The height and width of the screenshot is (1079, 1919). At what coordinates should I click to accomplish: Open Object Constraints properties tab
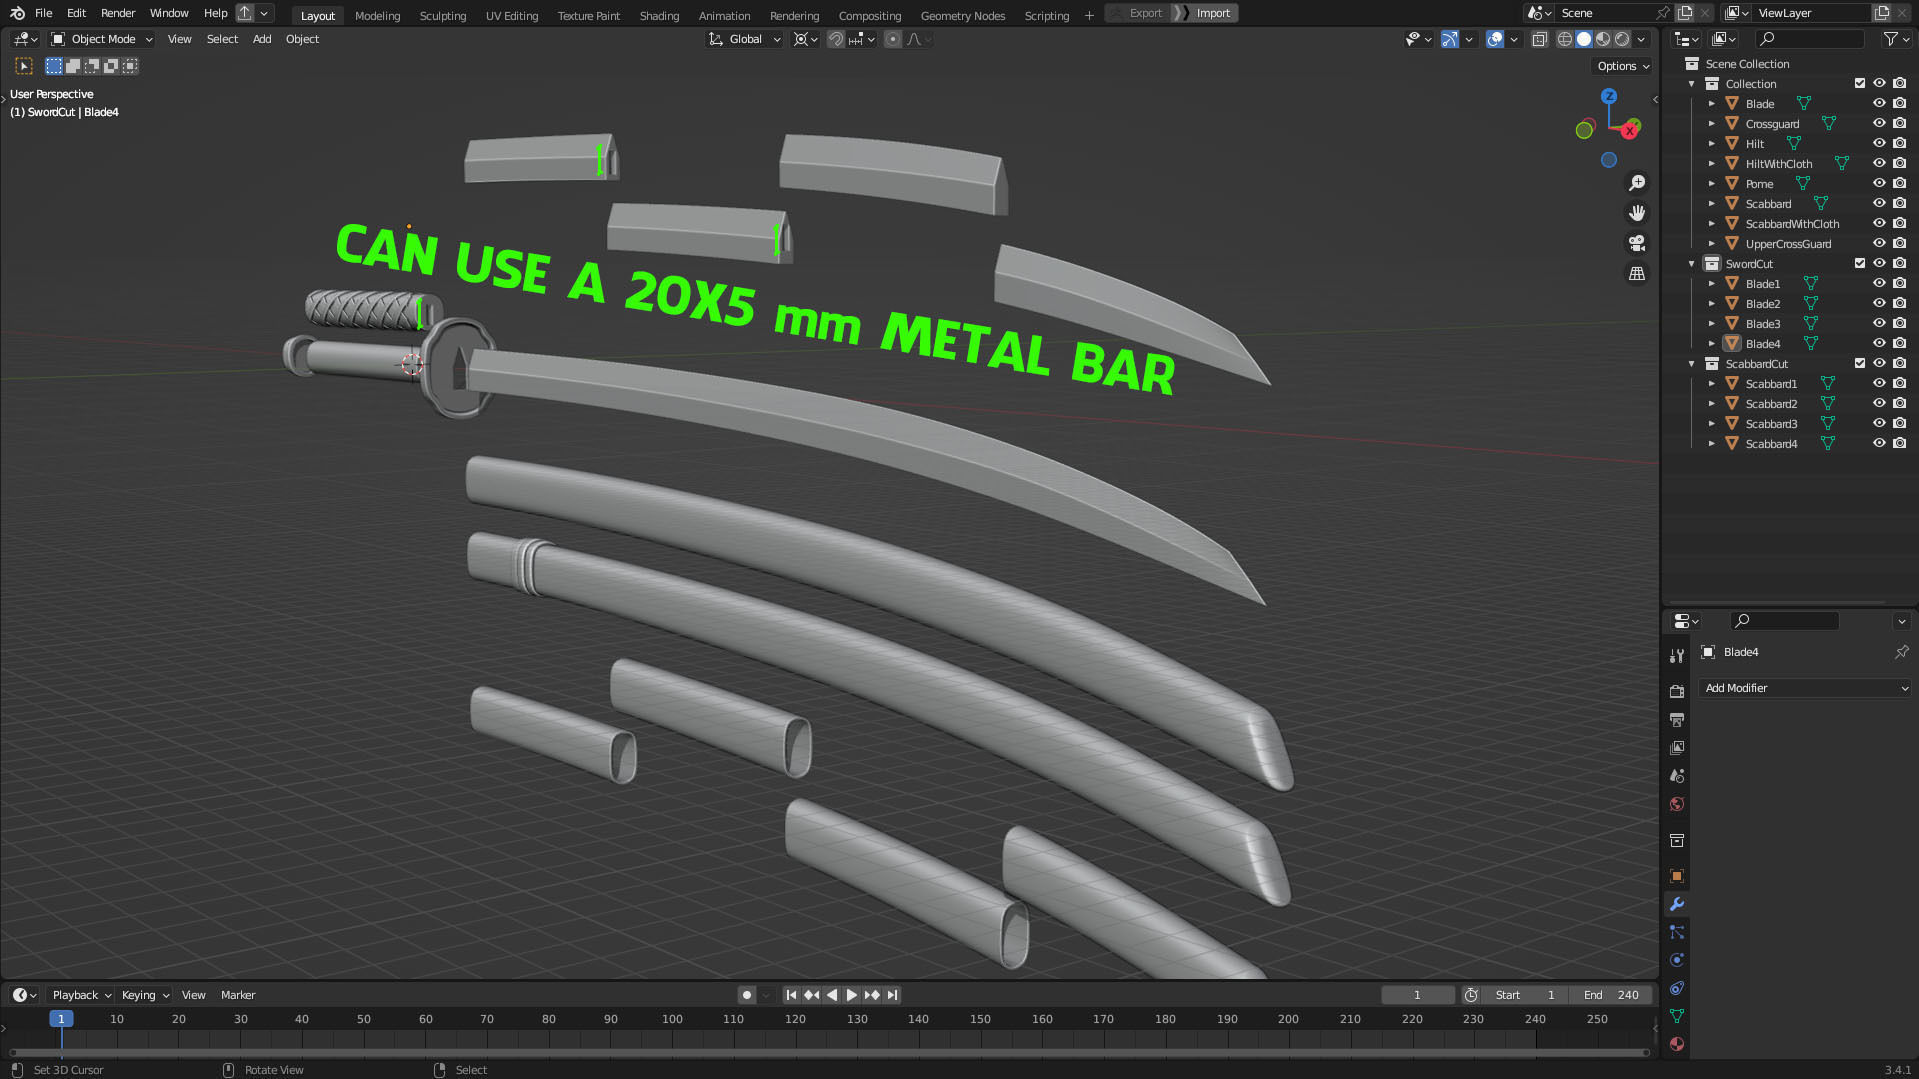pos(1677,988)
